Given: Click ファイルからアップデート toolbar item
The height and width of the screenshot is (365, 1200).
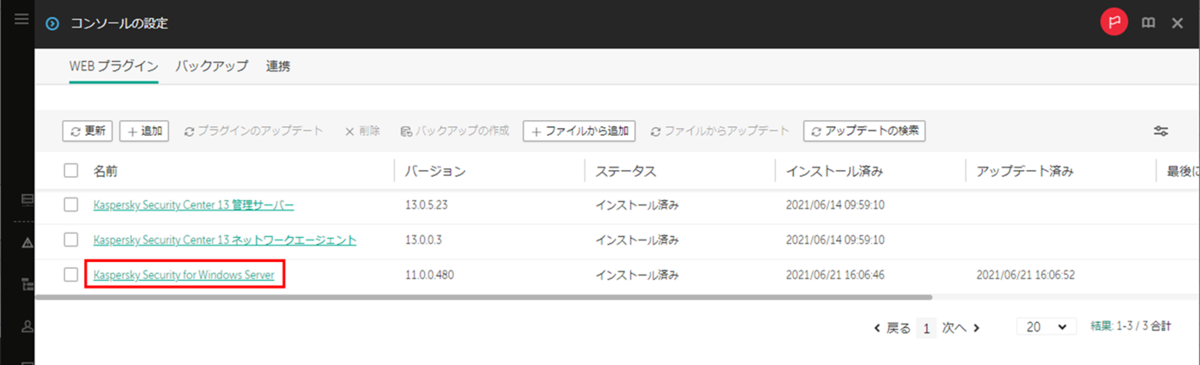Looking at the screenshot, I should (720, 131).
